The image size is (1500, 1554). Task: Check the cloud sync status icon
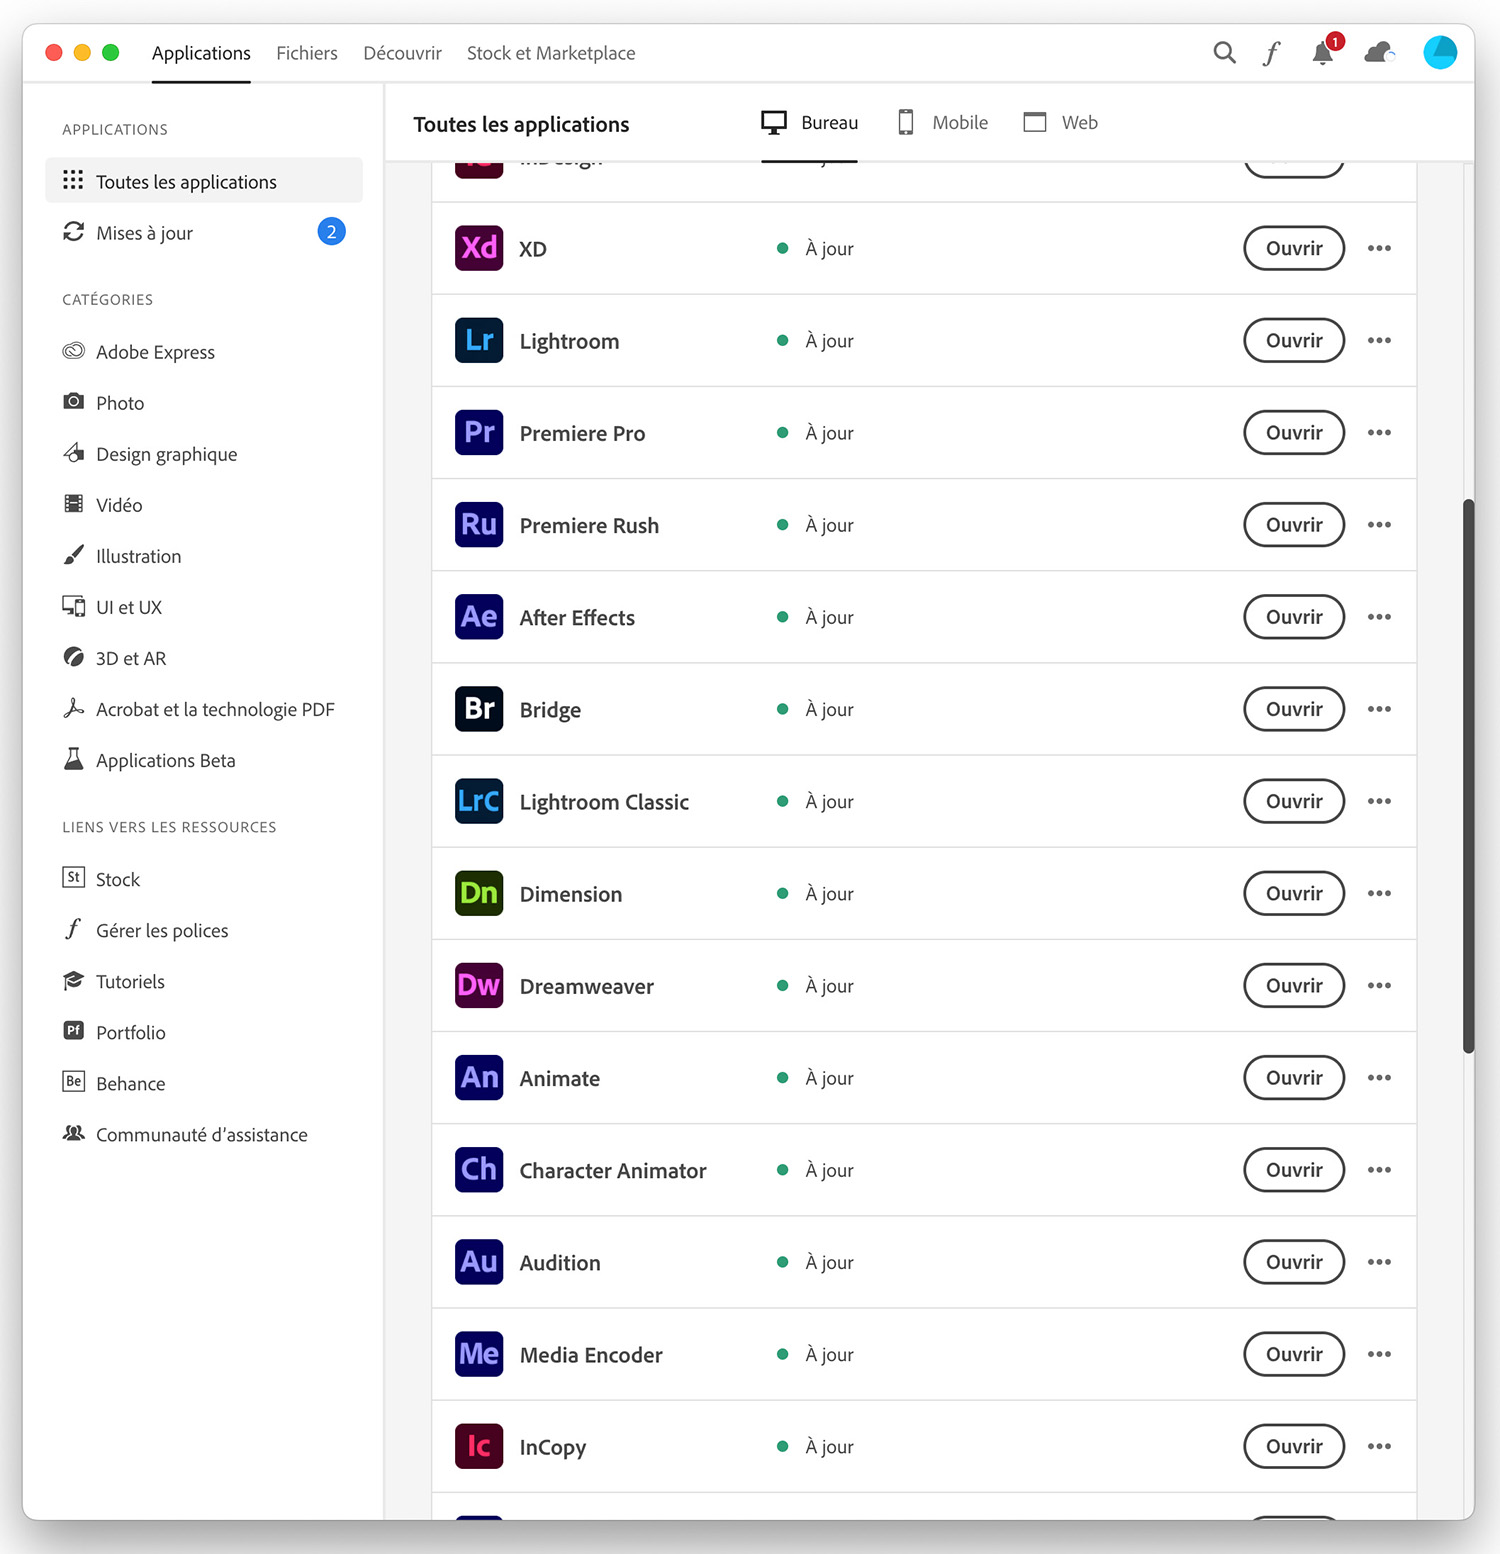click(x=1379, y=53)
